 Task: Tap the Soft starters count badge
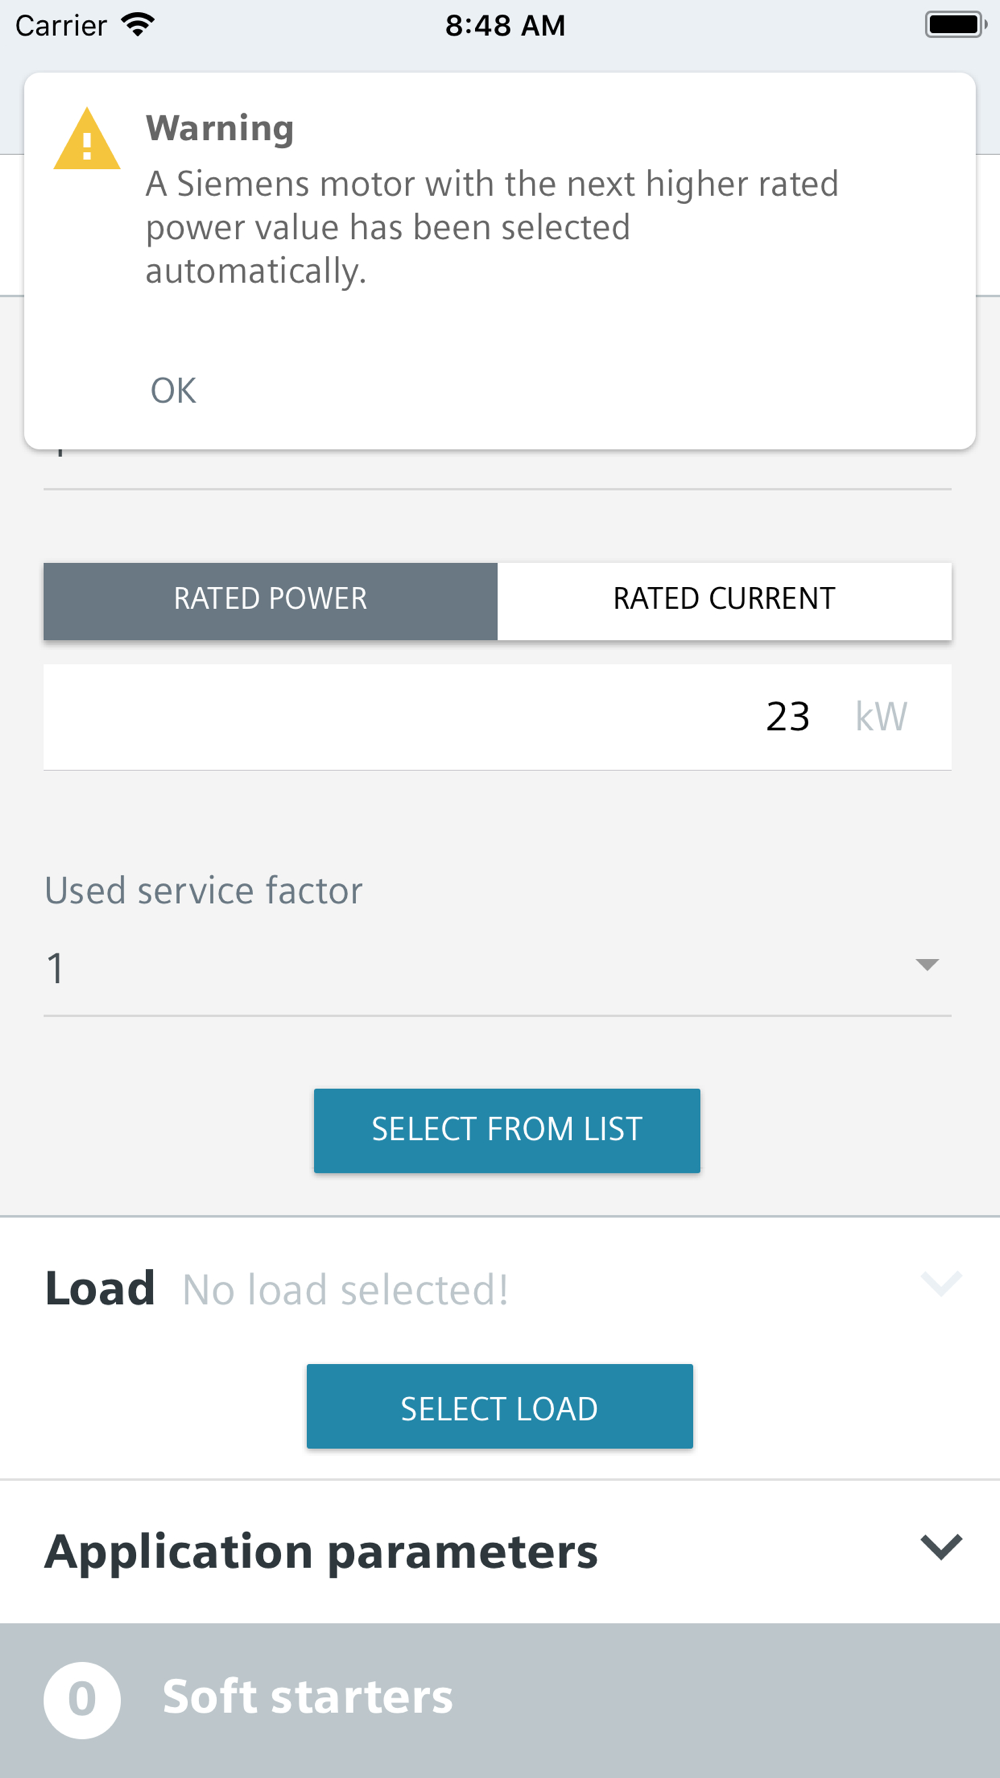coord(82,1699)
